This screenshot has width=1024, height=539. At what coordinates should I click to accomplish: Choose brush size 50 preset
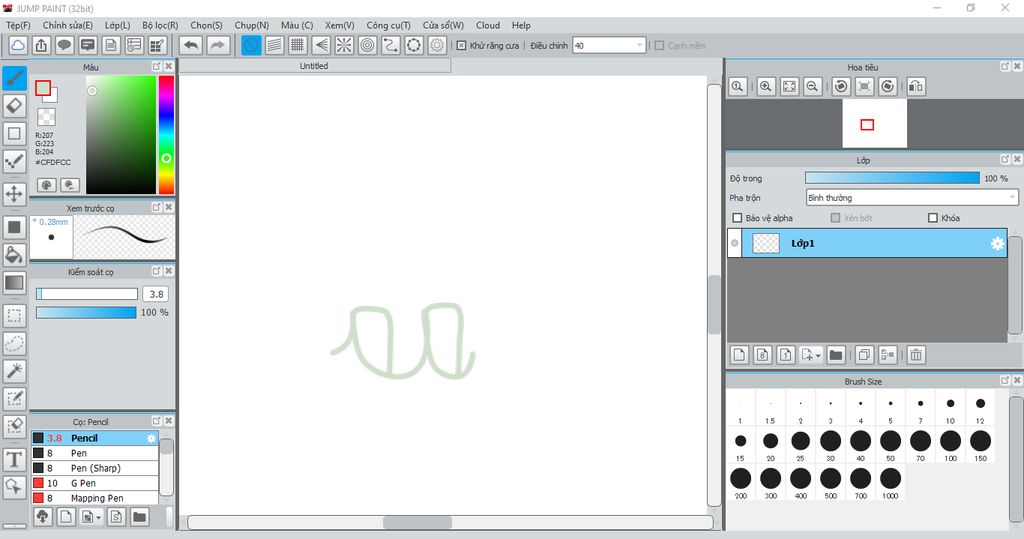(890, 446)
